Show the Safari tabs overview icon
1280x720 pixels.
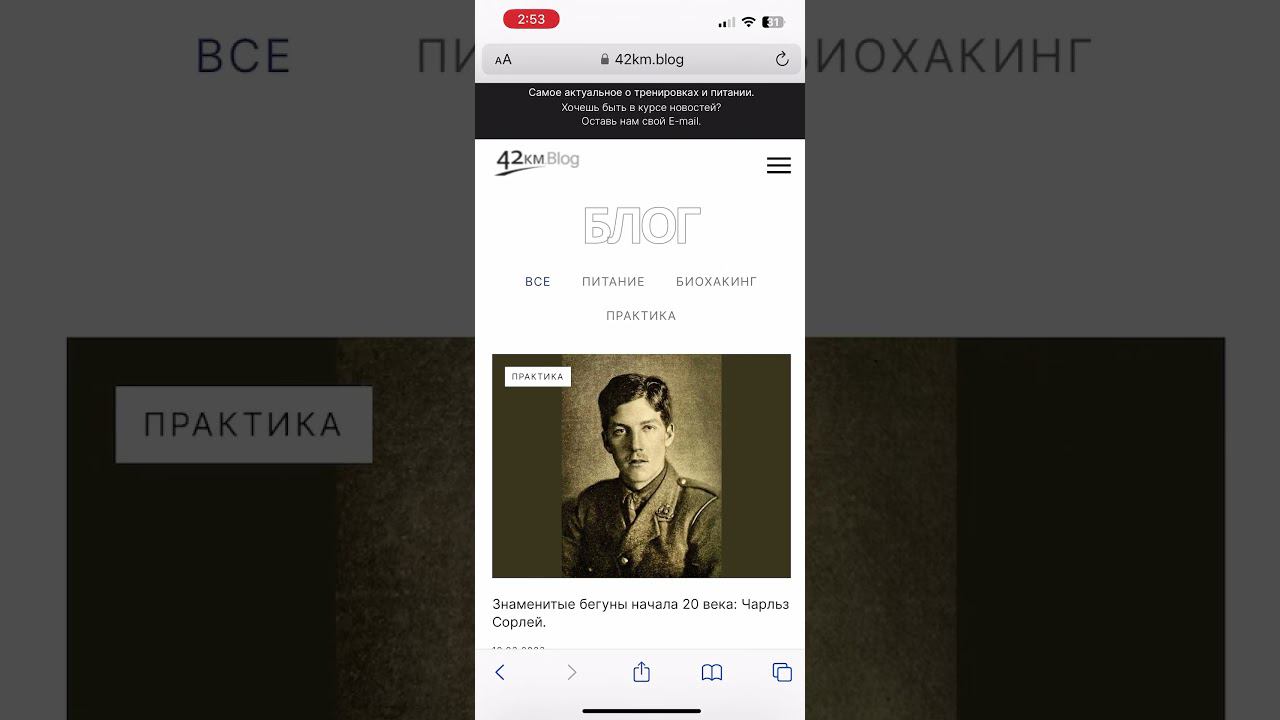[782, 673]
